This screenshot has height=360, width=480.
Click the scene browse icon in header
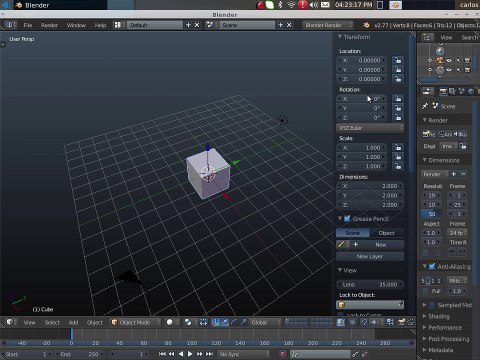tap(210, 25)
